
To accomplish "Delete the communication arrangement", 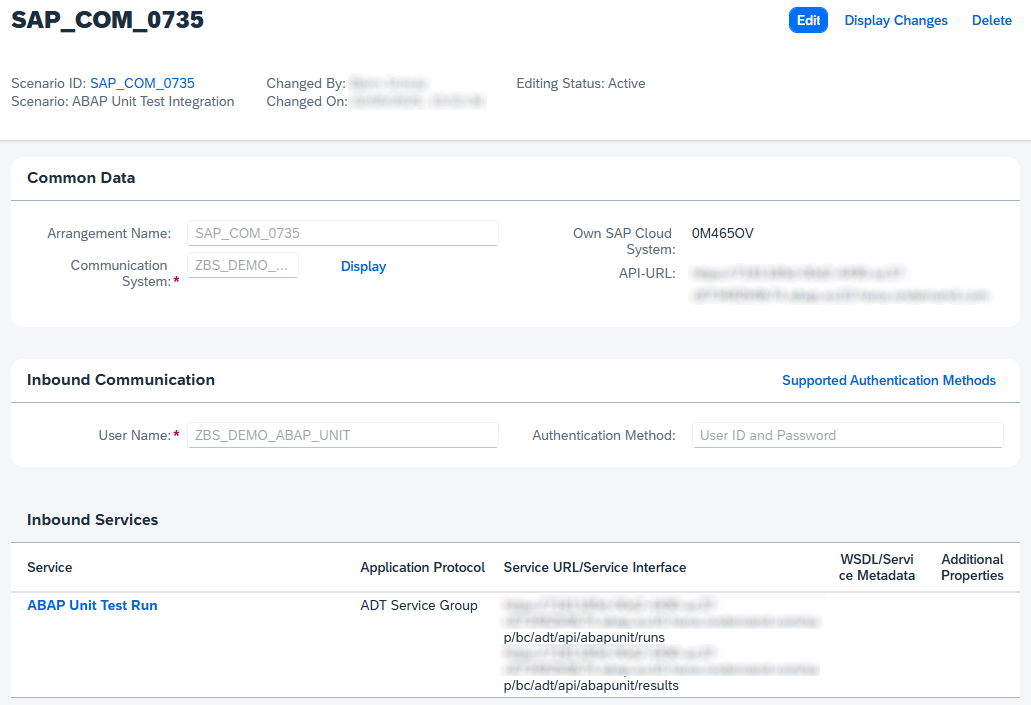I will pyautogui.click(x=992, y=20).
